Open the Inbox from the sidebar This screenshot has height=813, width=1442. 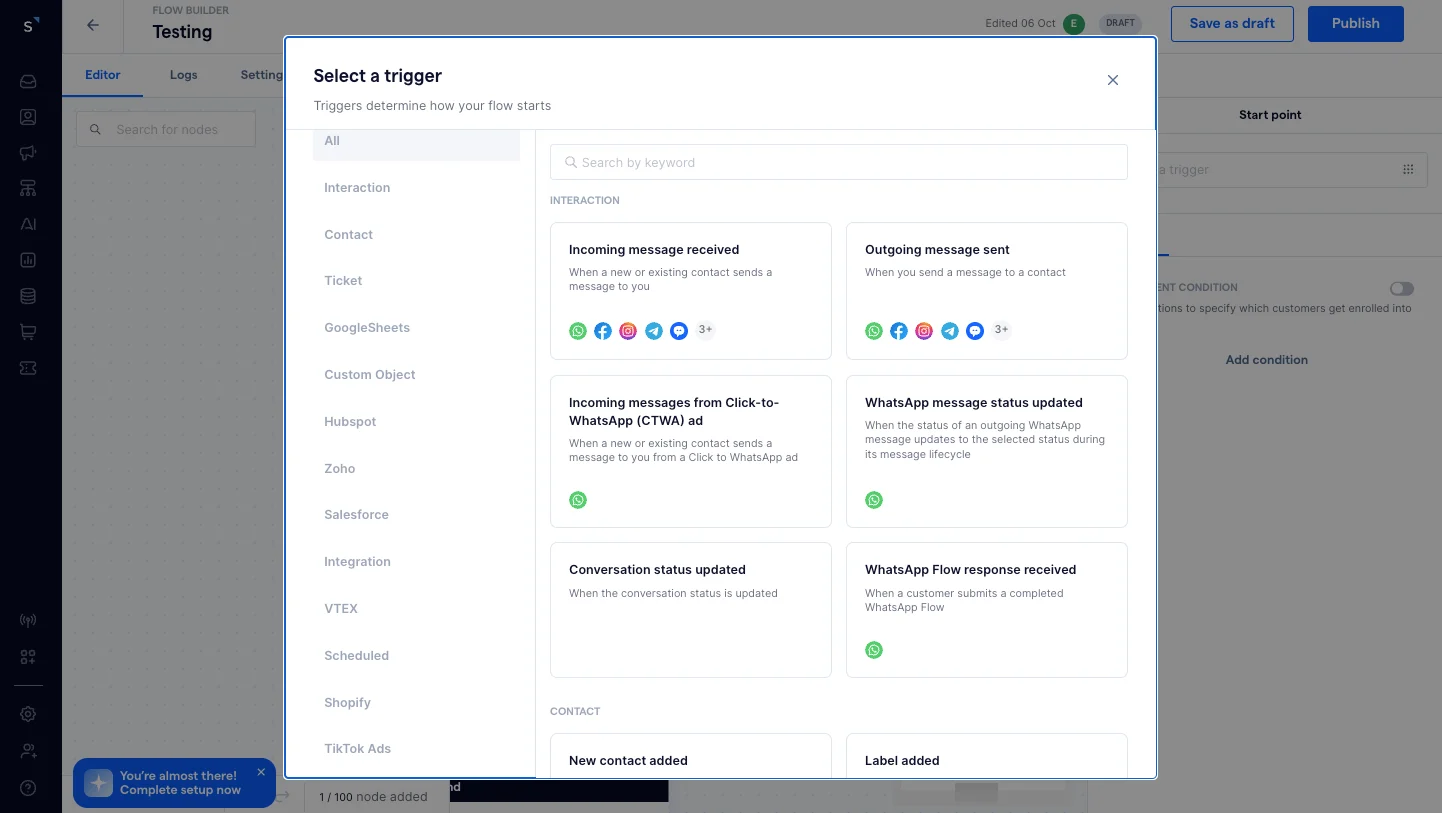click(28, 81)
